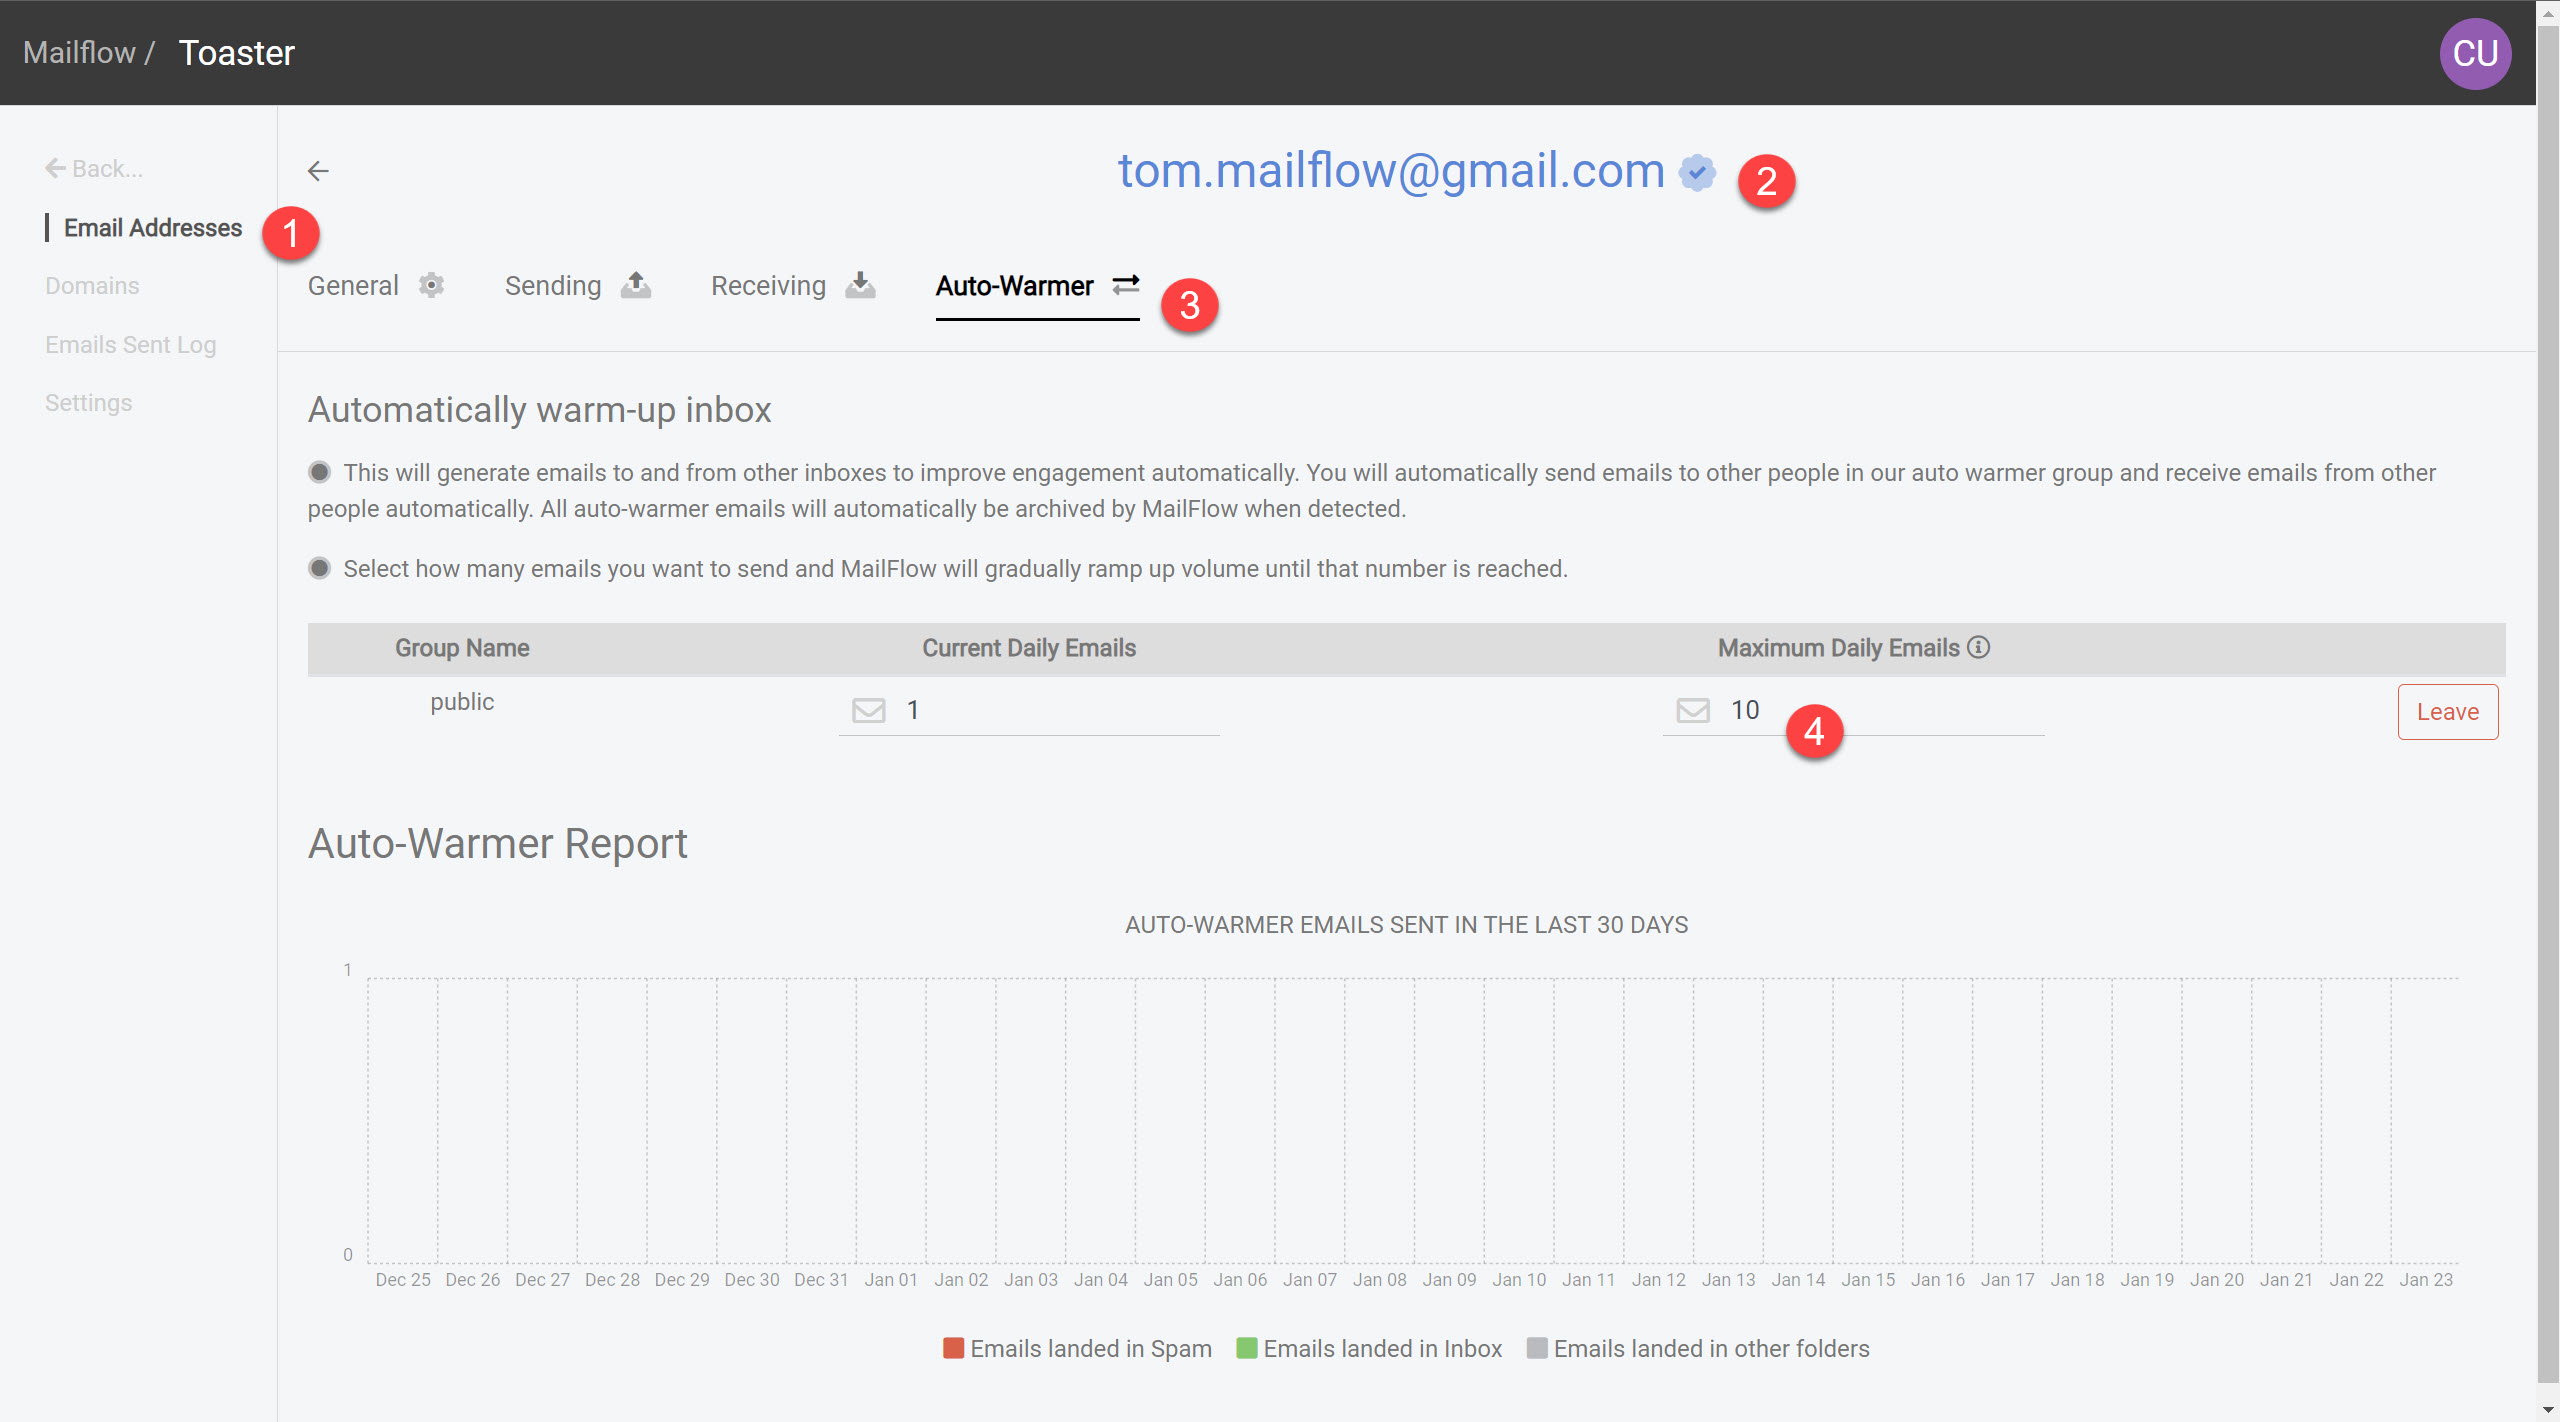2560x1422 pixels.
Task: Click the Auto-Warmer swap arrows icon
Action: [x=1126, y=285]
